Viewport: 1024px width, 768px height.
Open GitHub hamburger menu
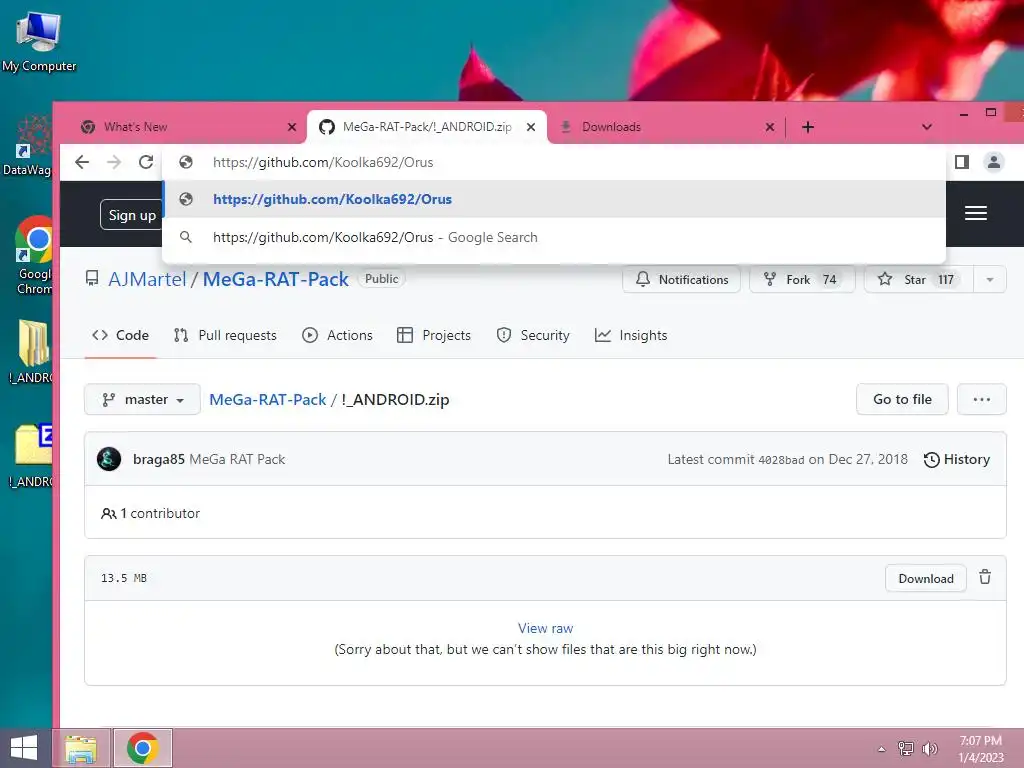tap(976, 213)
